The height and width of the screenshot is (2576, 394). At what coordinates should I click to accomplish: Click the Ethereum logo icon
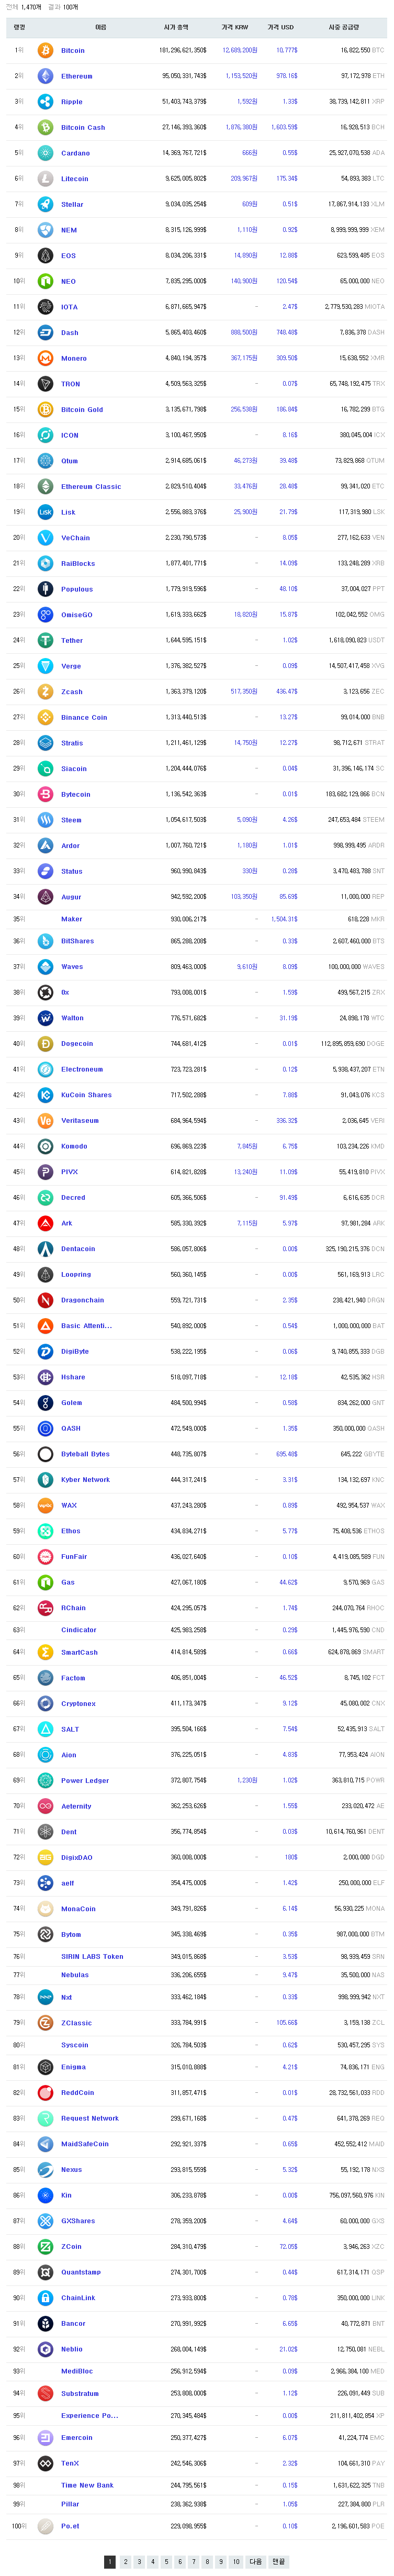(45, 76)
